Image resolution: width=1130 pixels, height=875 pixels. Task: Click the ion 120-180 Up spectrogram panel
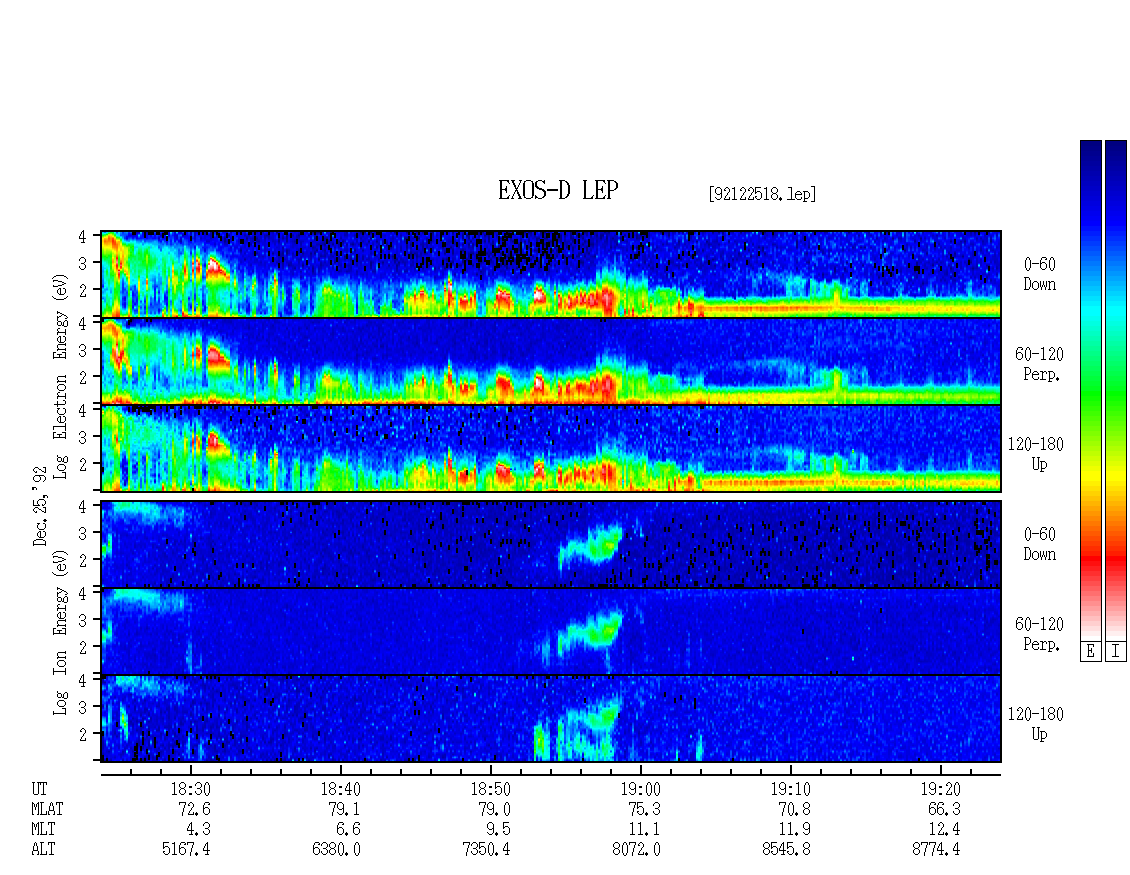(x=551, y=719)
